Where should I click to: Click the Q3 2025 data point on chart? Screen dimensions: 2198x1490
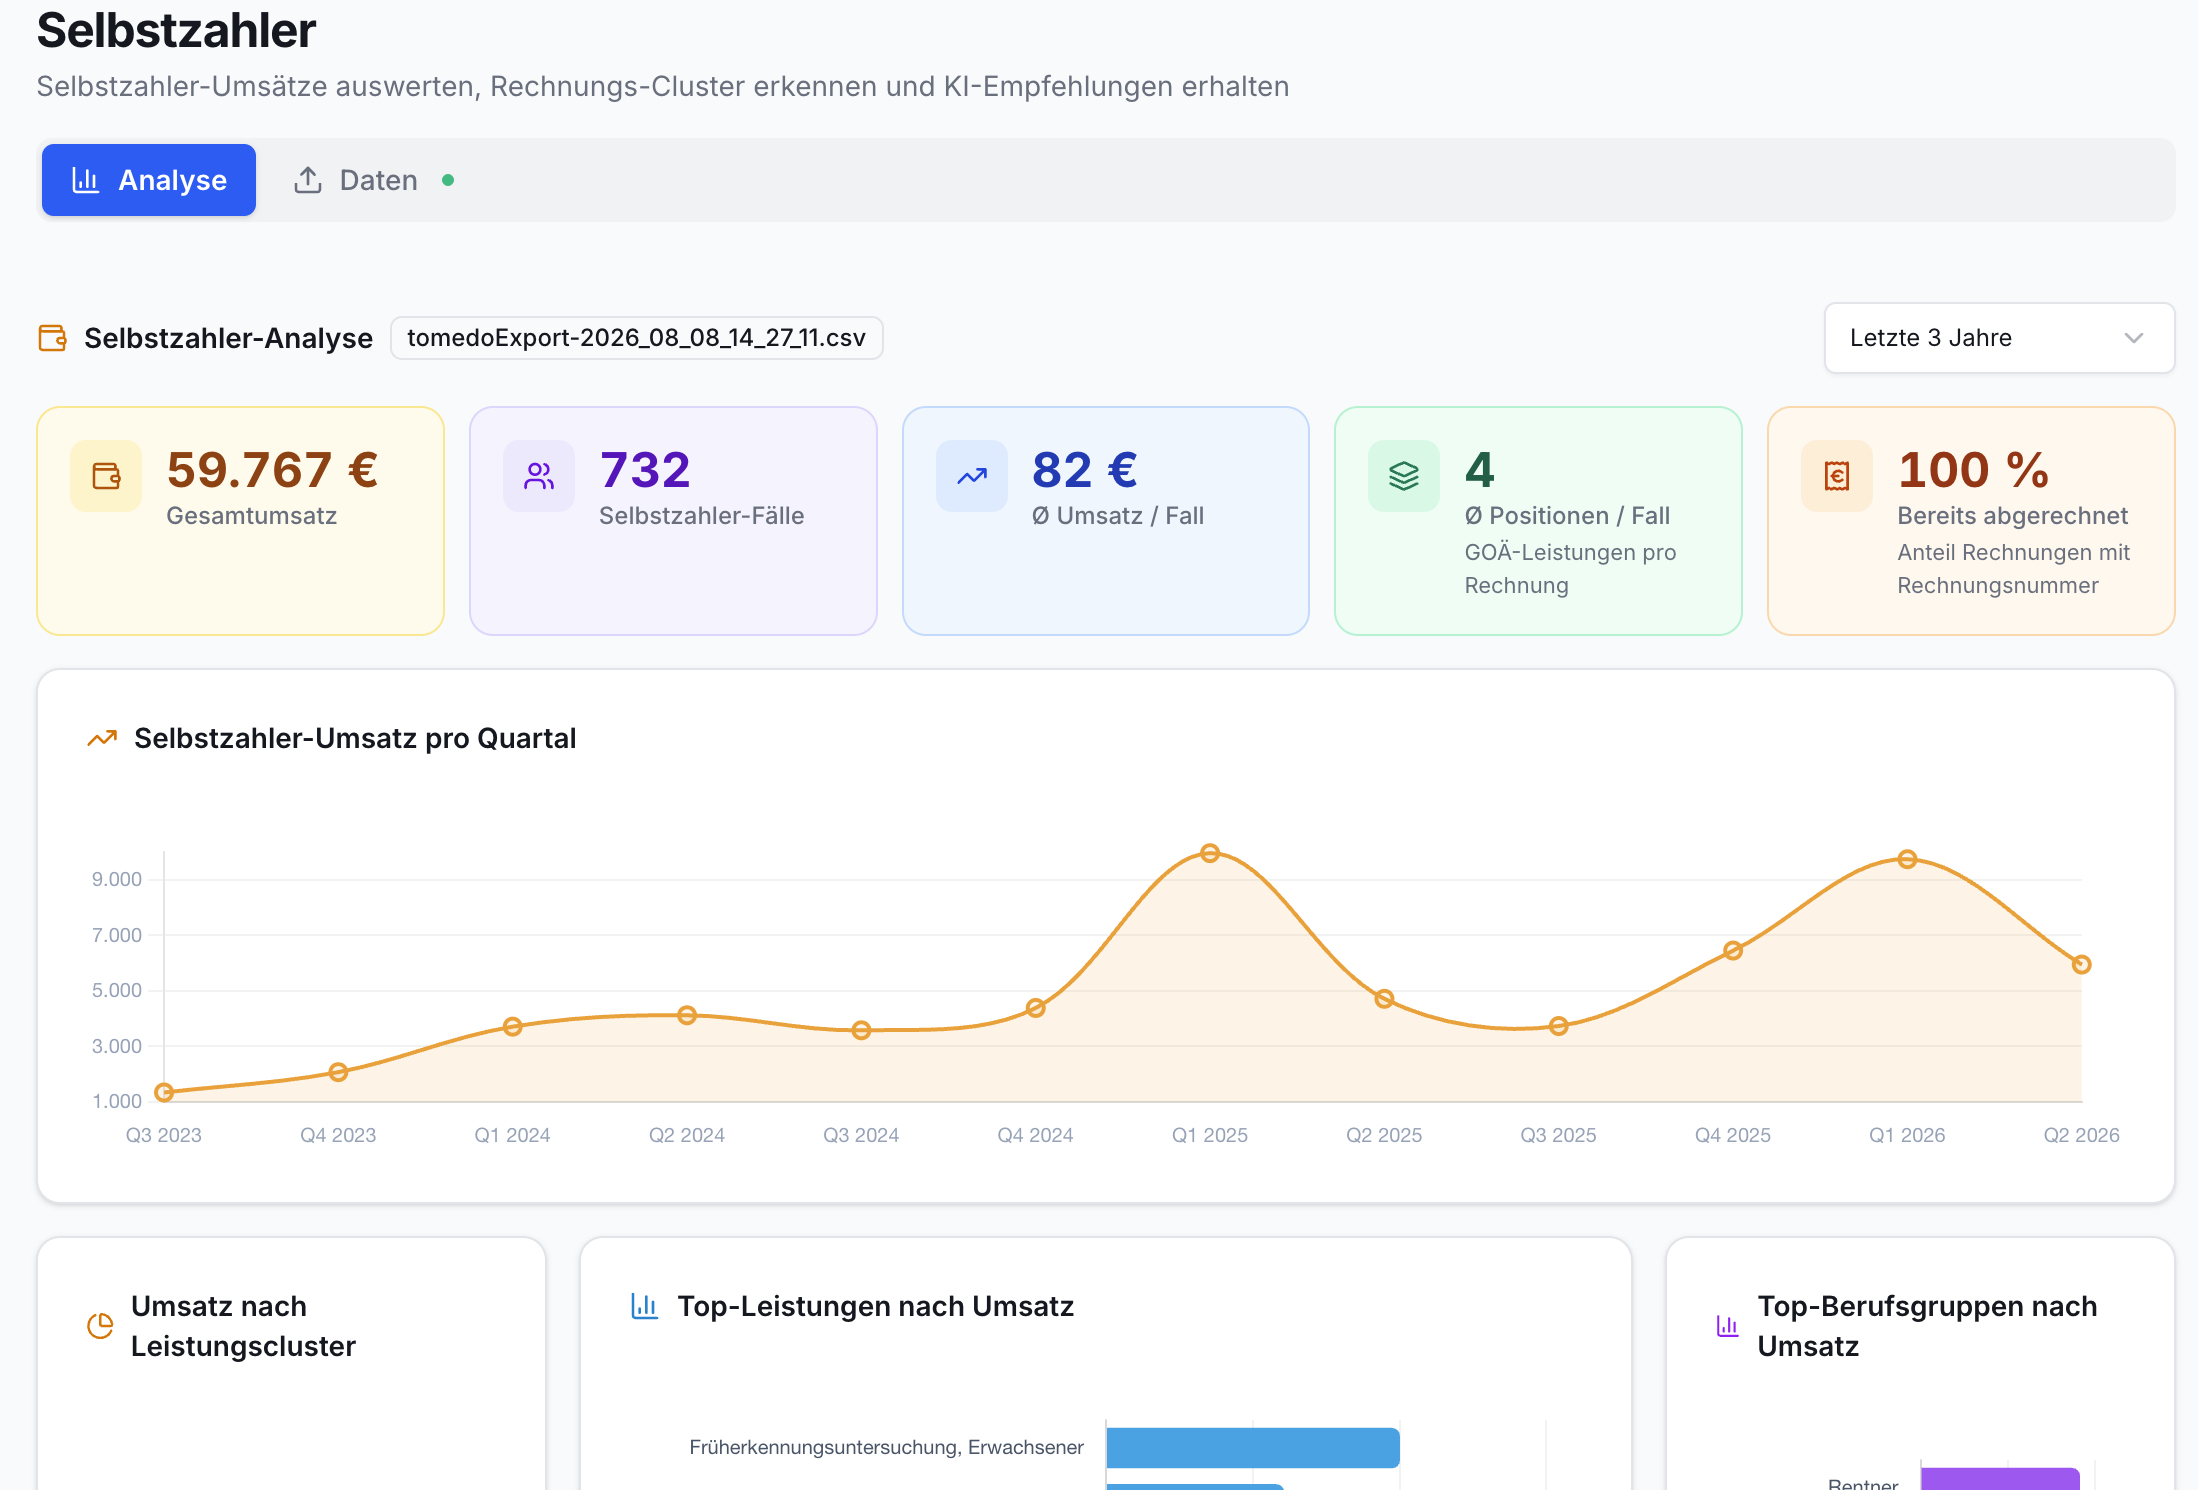pos(1559,1026)
